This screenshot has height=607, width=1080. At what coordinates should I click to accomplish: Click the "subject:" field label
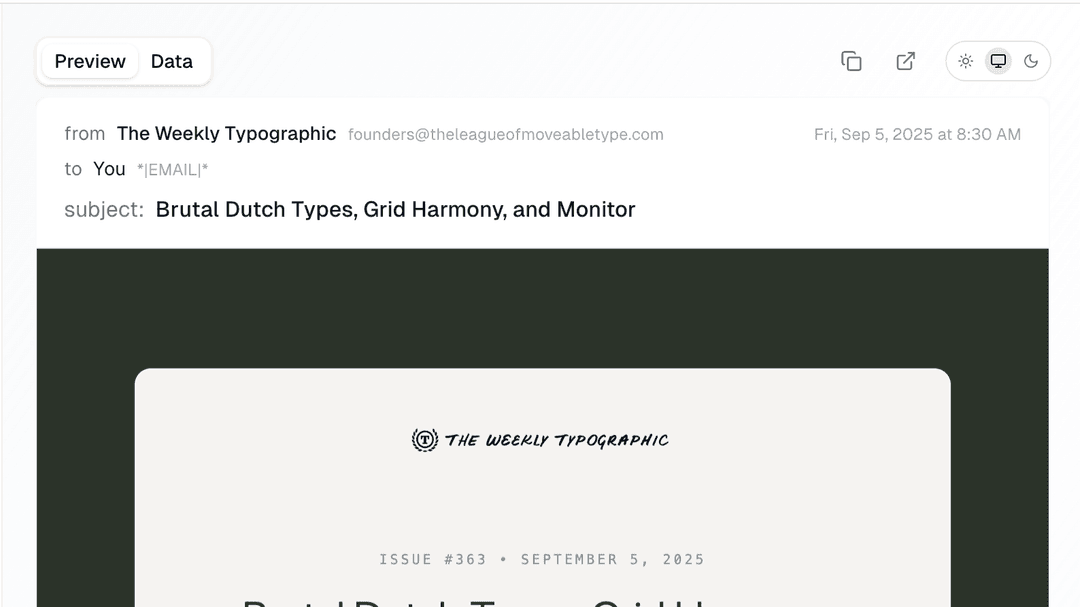104,210
